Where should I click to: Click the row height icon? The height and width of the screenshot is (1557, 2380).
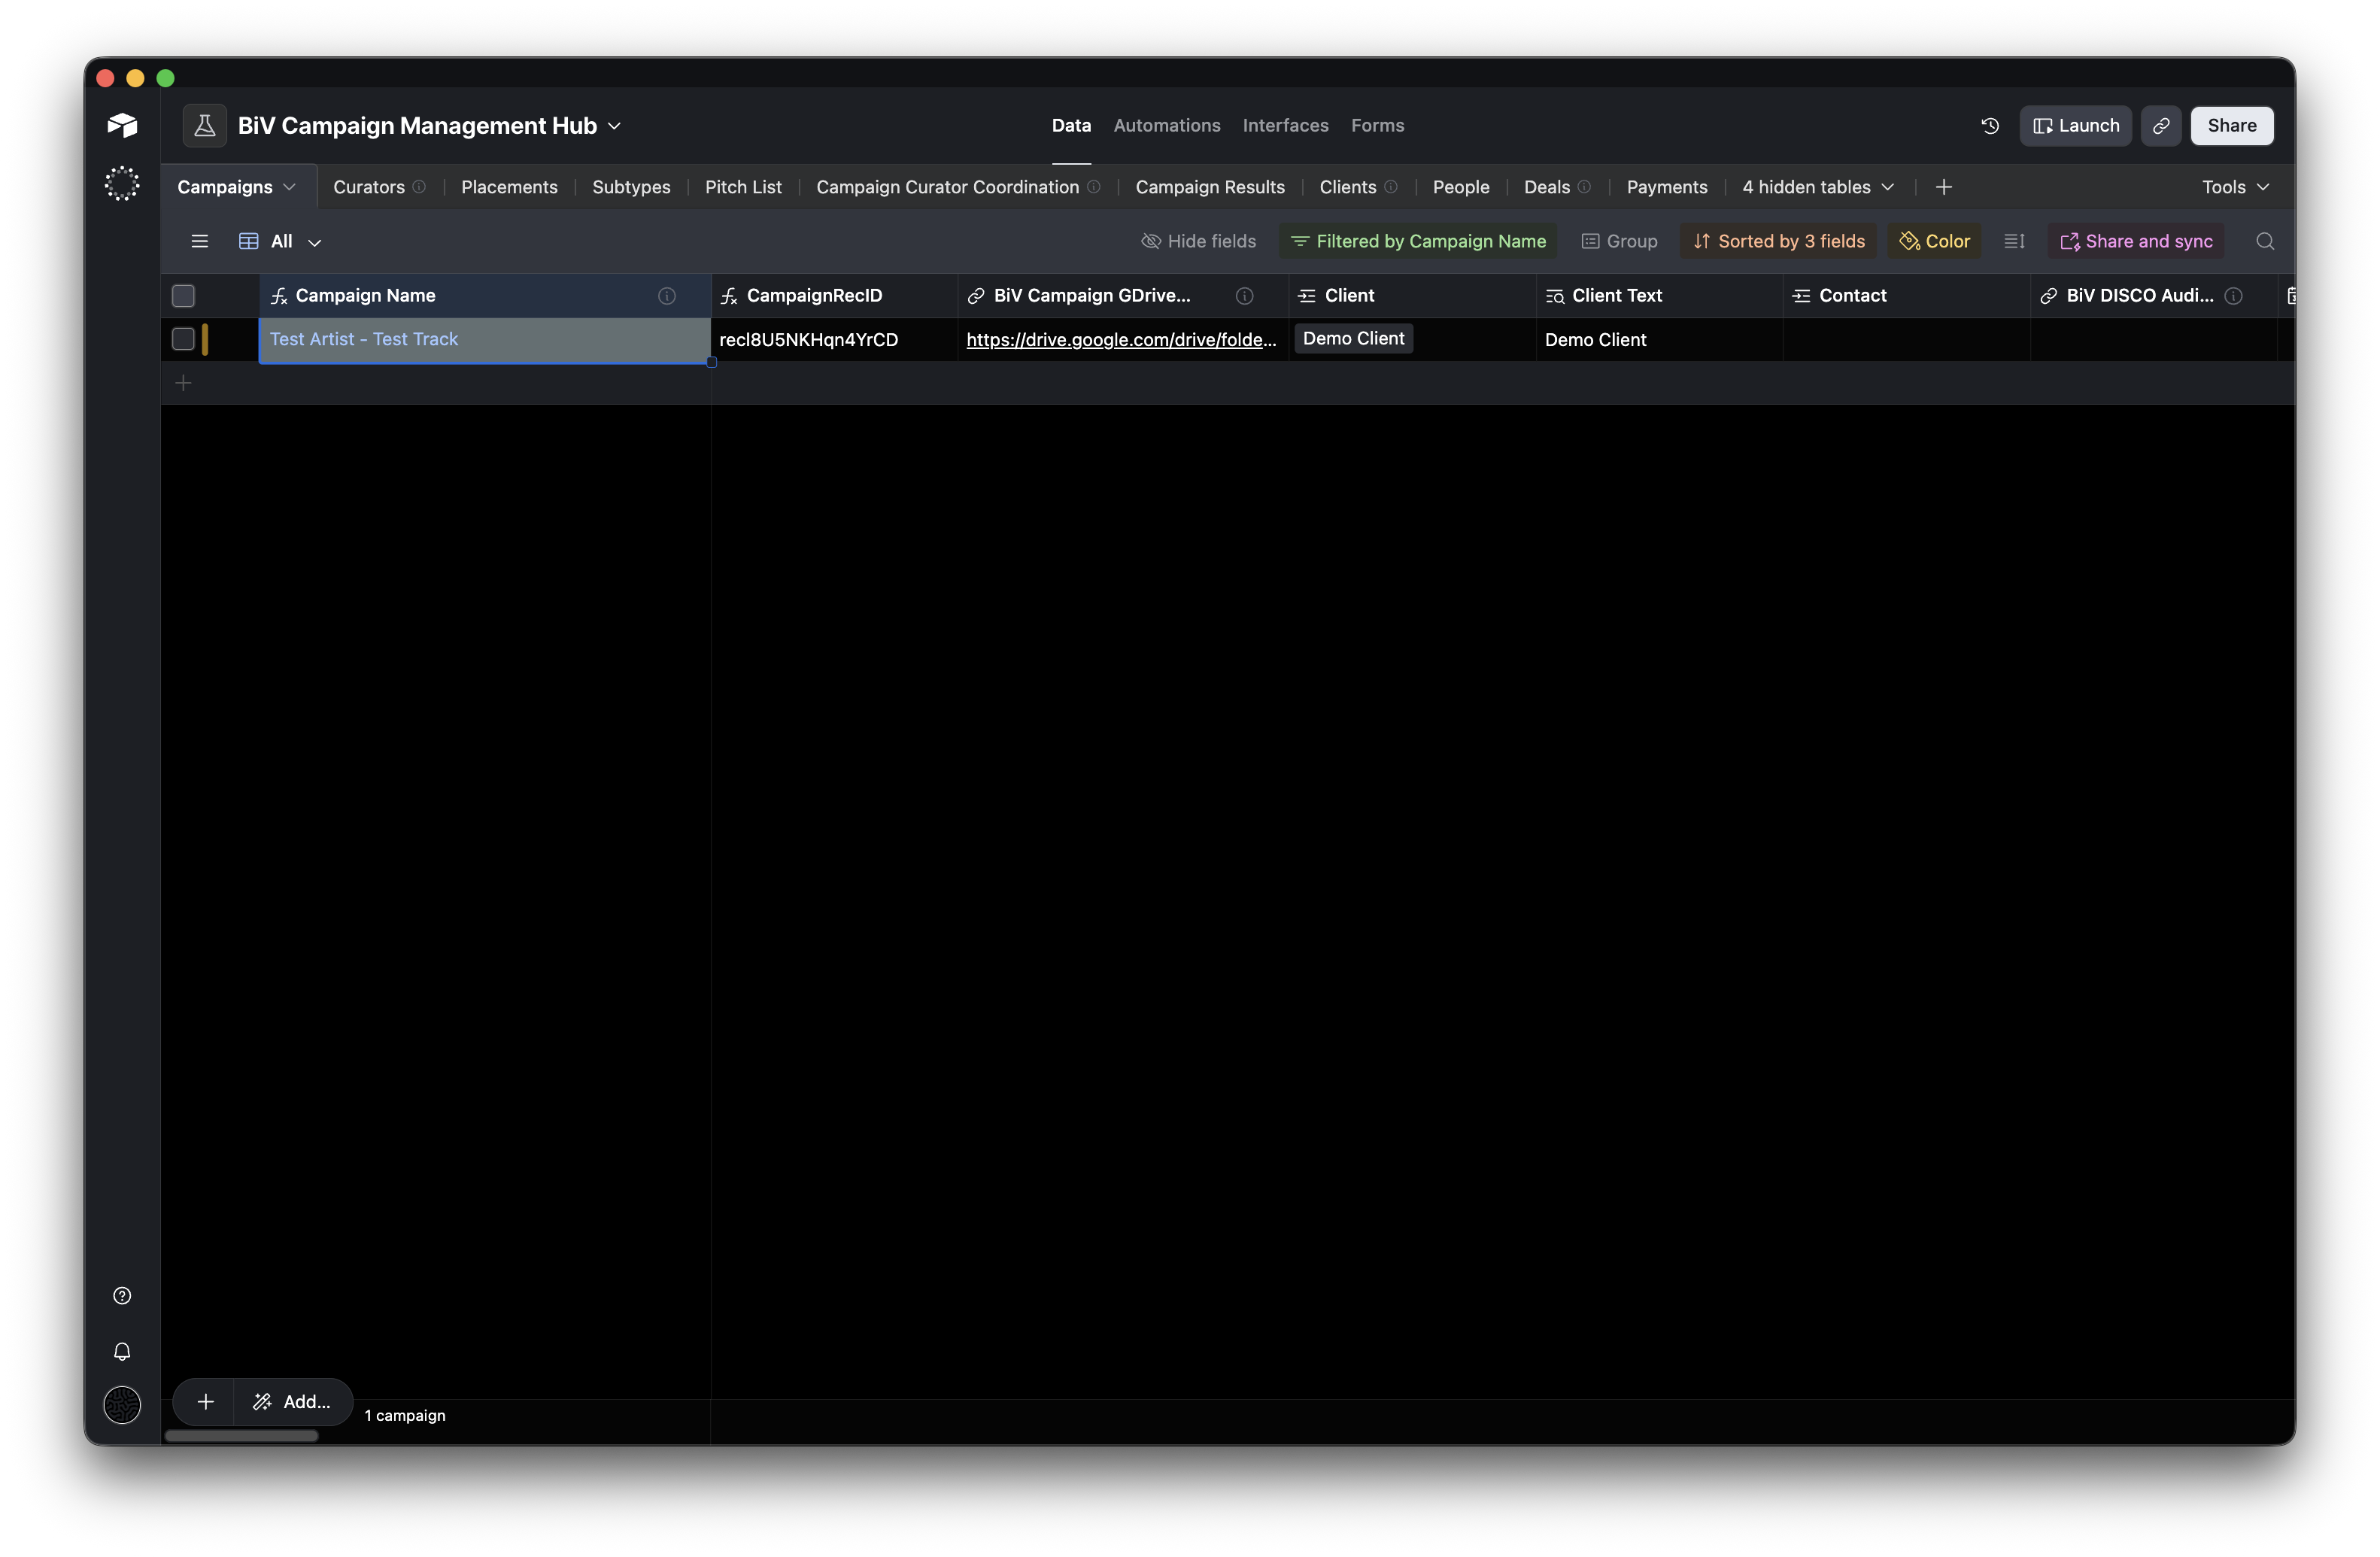[2014, 241]
